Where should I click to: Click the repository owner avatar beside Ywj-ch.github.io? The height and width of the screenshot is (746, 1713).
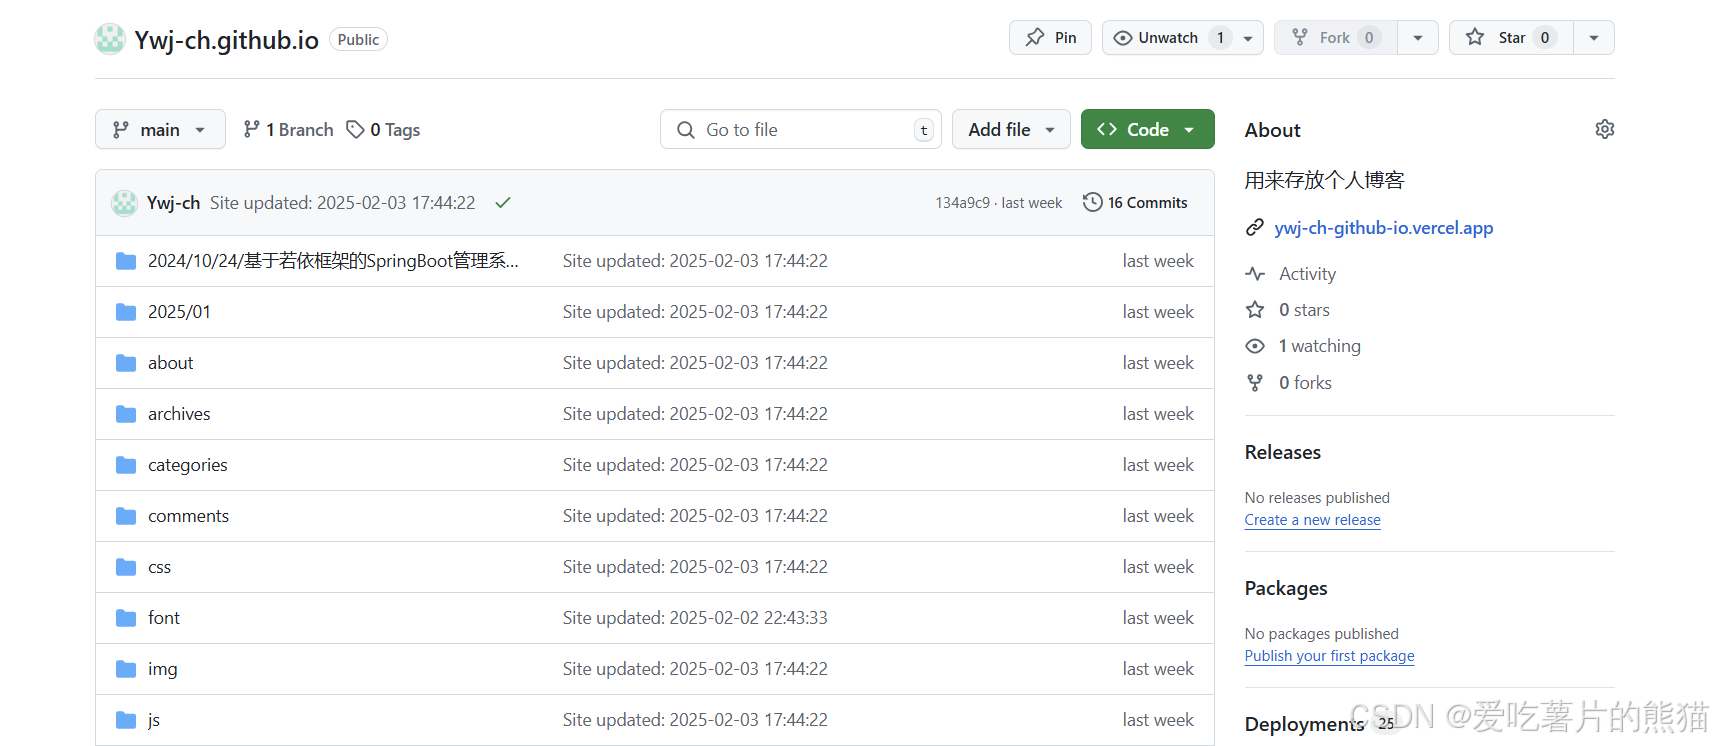point(109,39)
